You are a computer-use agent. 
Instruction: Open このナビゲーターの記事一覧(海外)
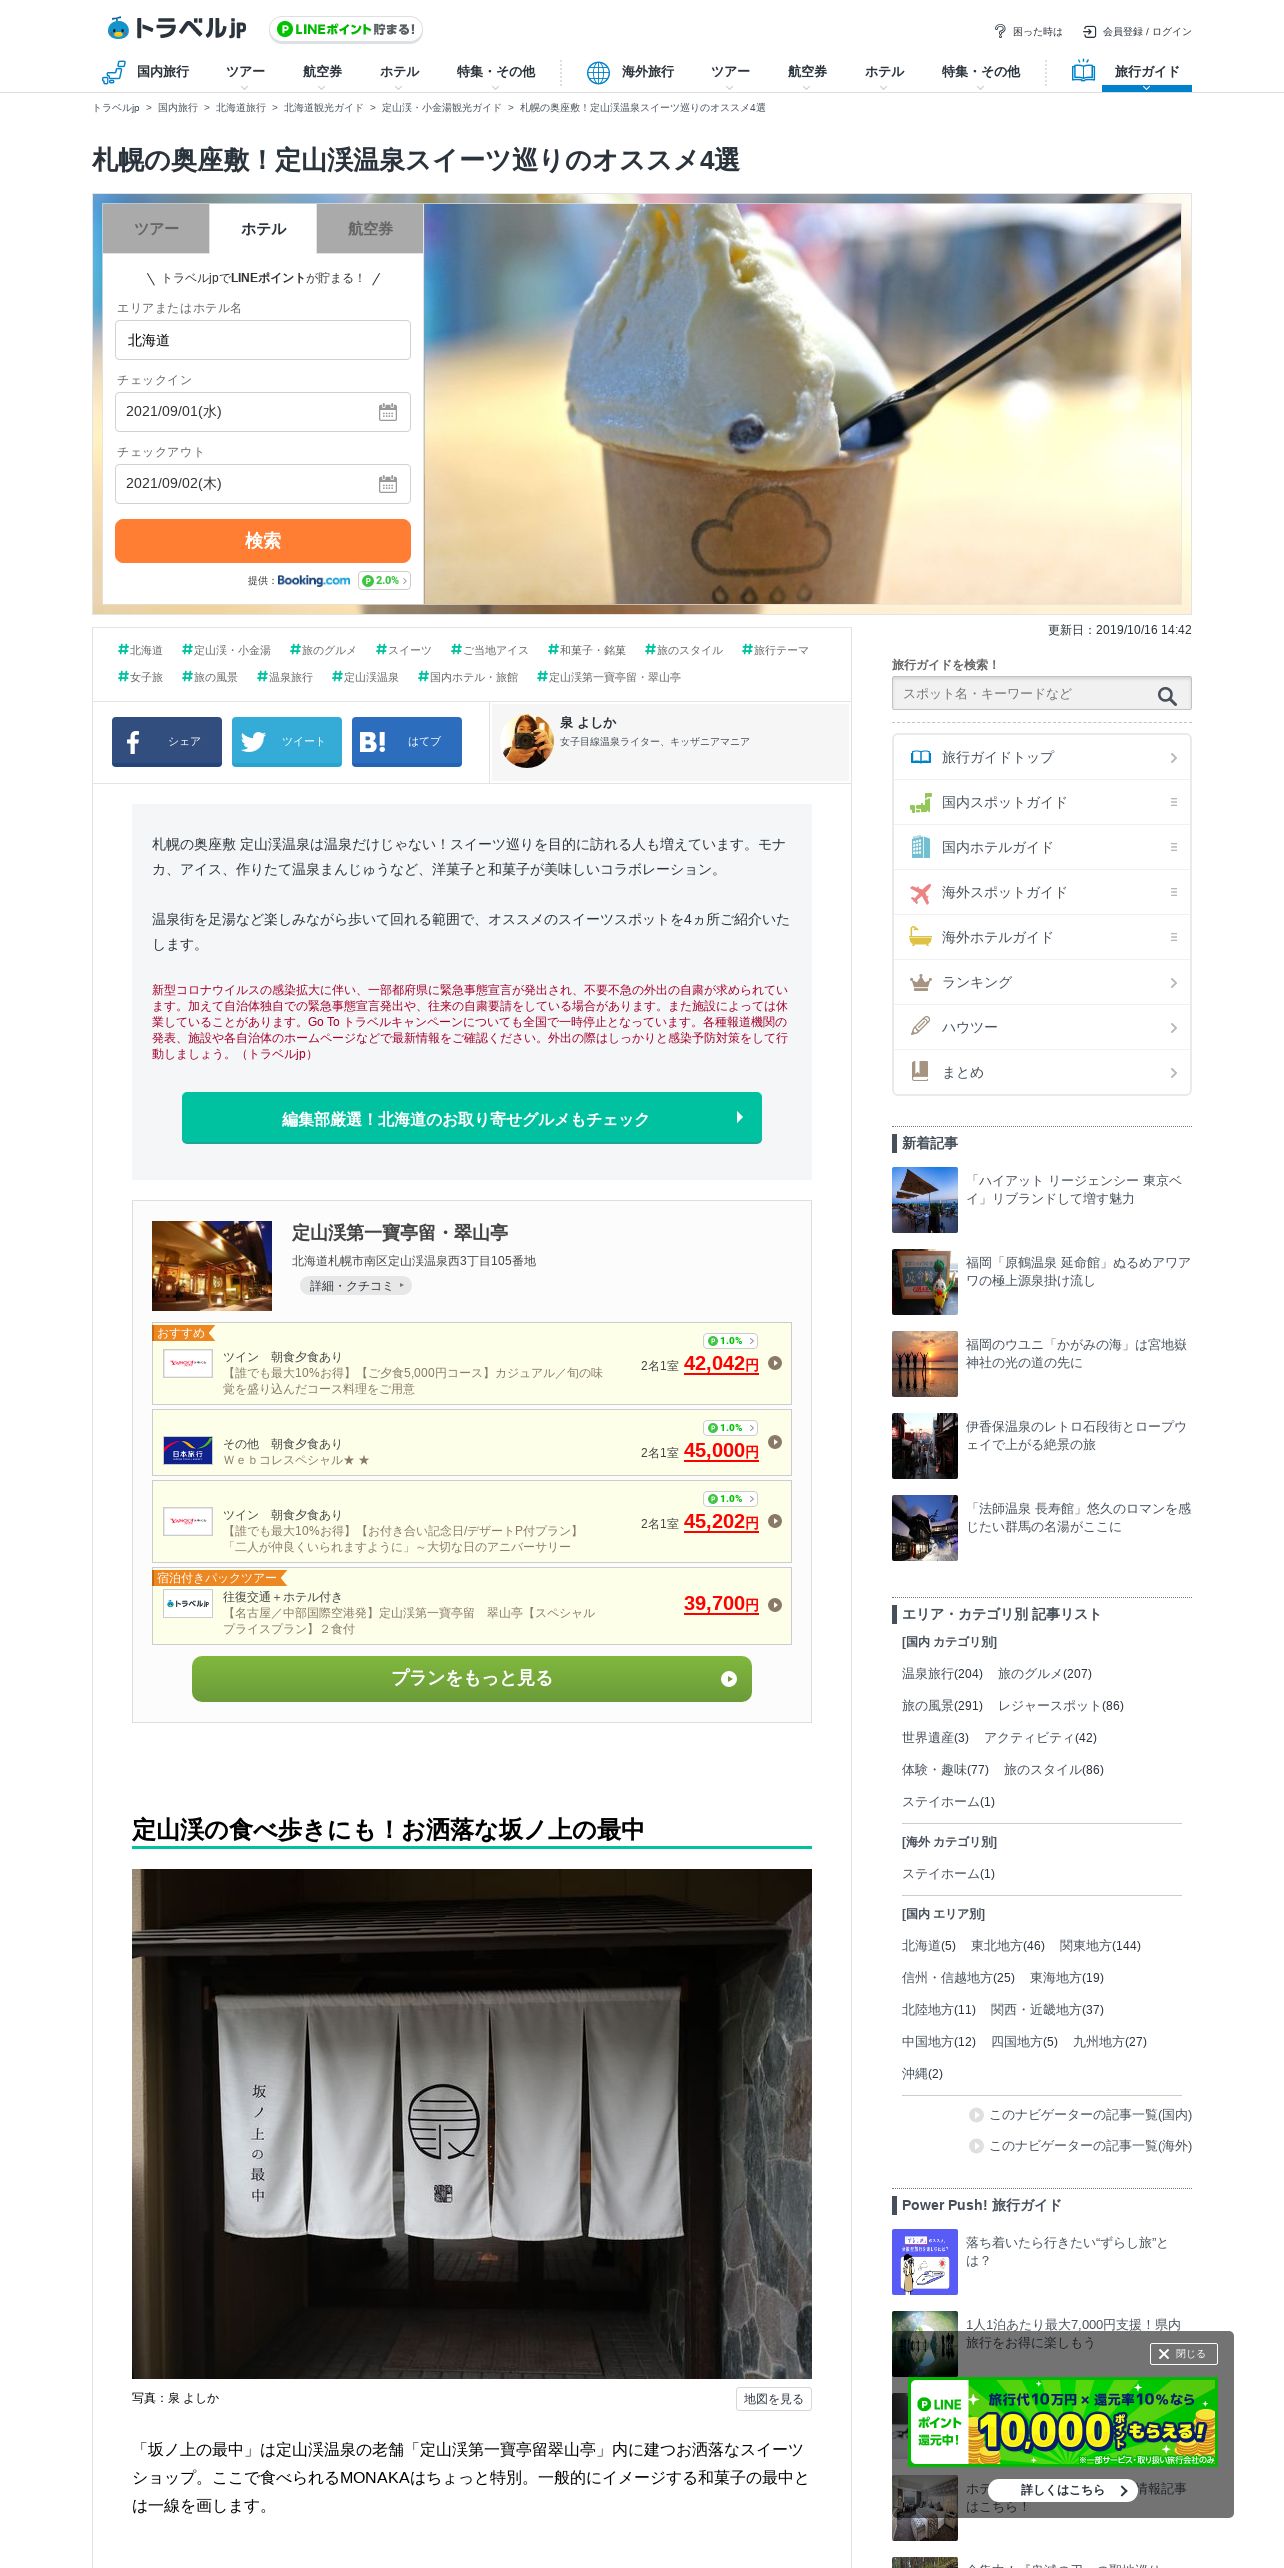tap(1080, 2146)
